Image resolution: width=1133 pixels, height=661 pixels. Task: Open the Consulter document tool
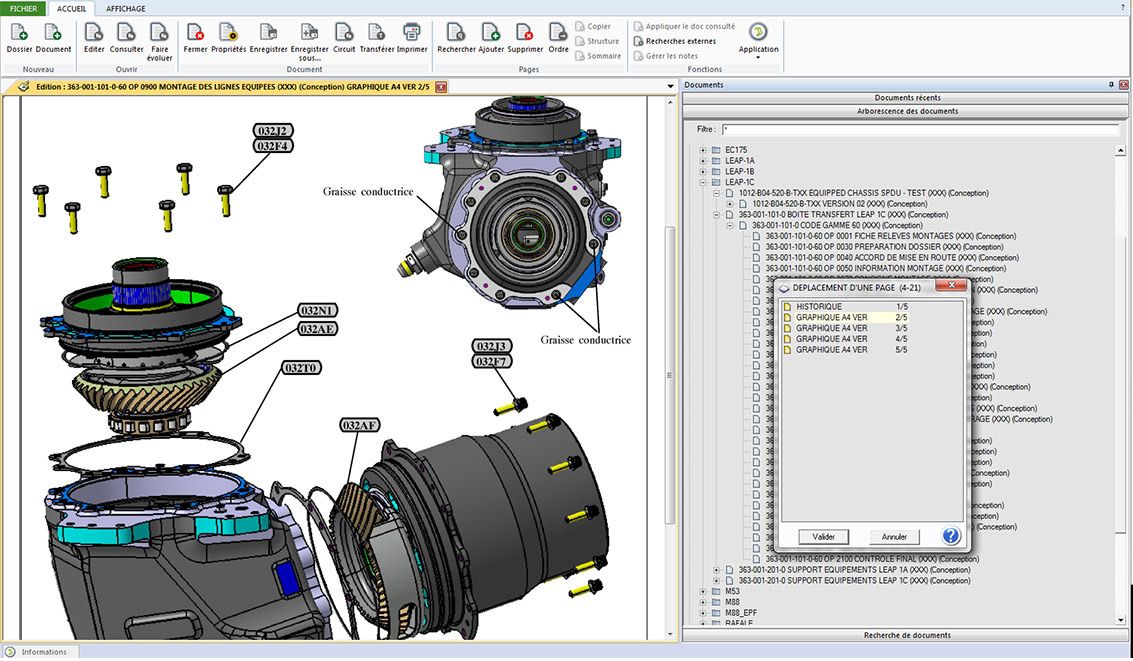tap(127, 33)
